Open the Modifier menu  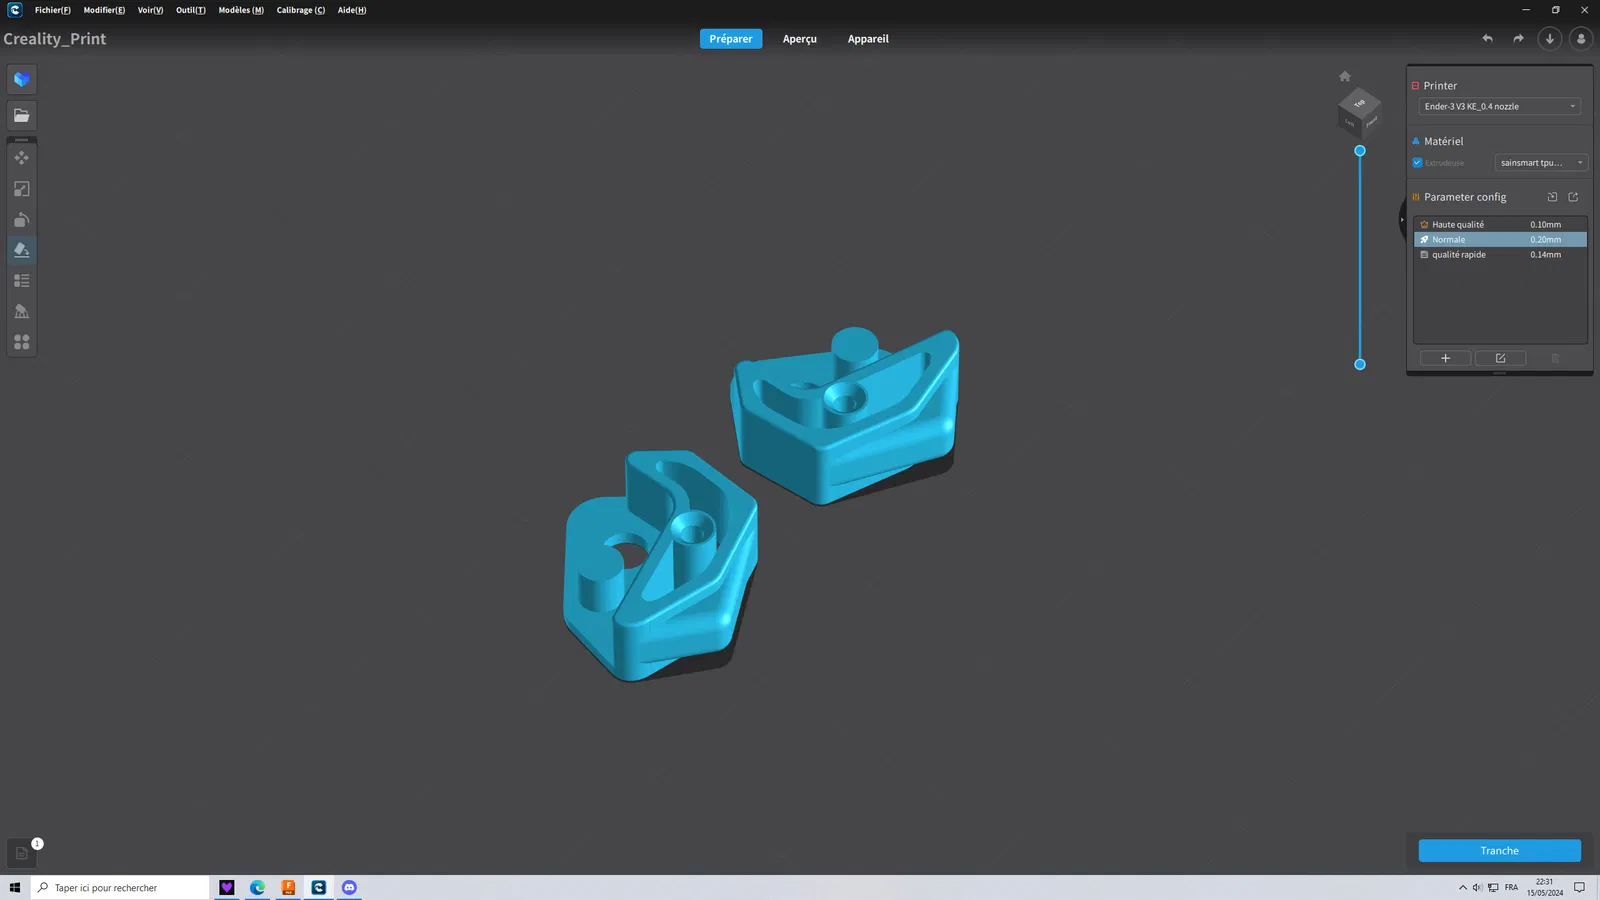pos(104,10)
